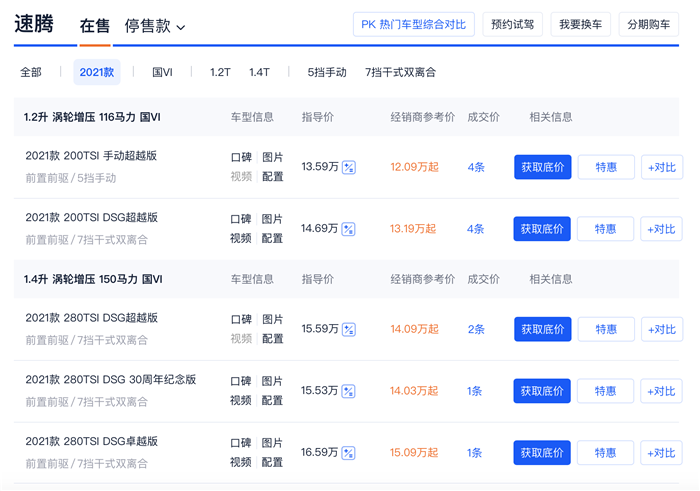700x491 pixels.
Task: View 13.19万起 dealer reference price
Action: 413,229
